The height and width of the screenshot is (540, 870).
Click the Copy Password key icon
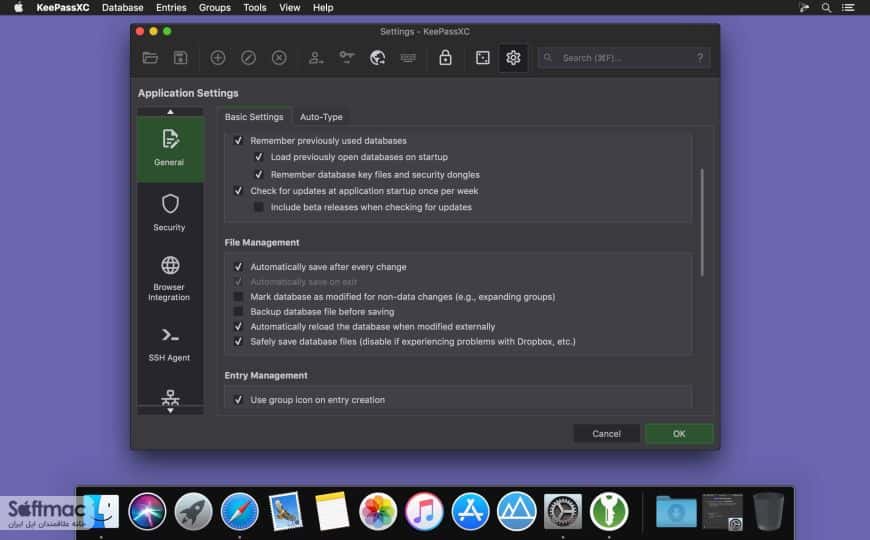(347, 57)
